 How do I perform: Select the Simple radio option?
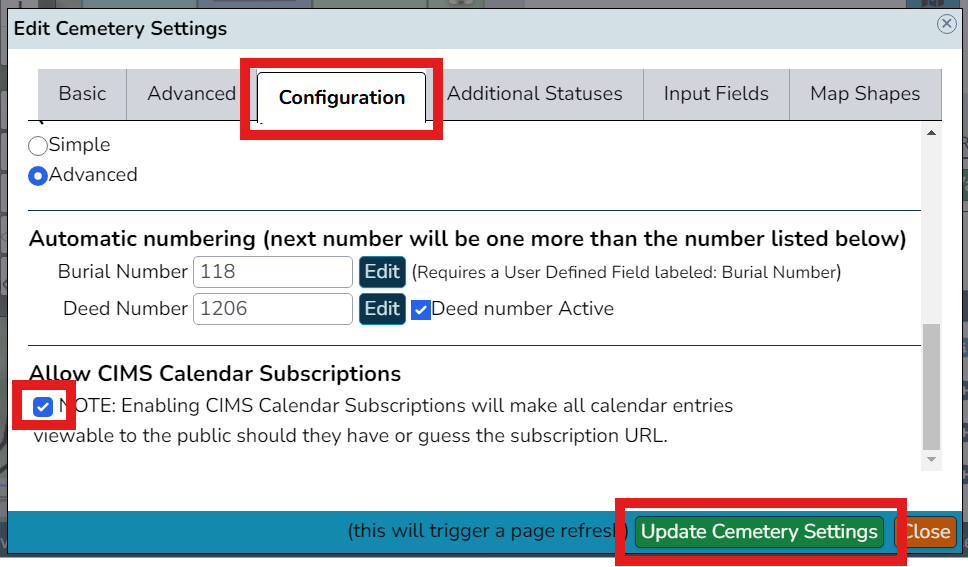click(x=38, y=146)
